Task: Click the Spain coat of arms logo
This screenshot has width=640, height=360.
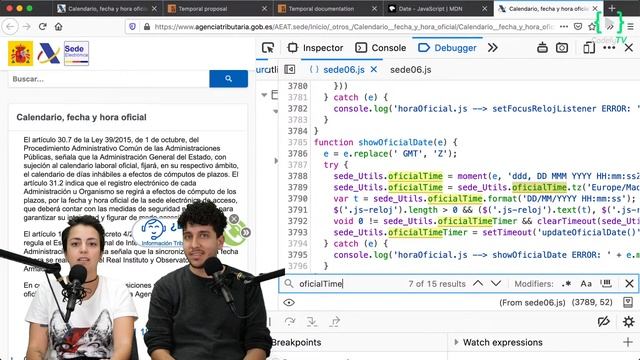Action: click(20, 53)
